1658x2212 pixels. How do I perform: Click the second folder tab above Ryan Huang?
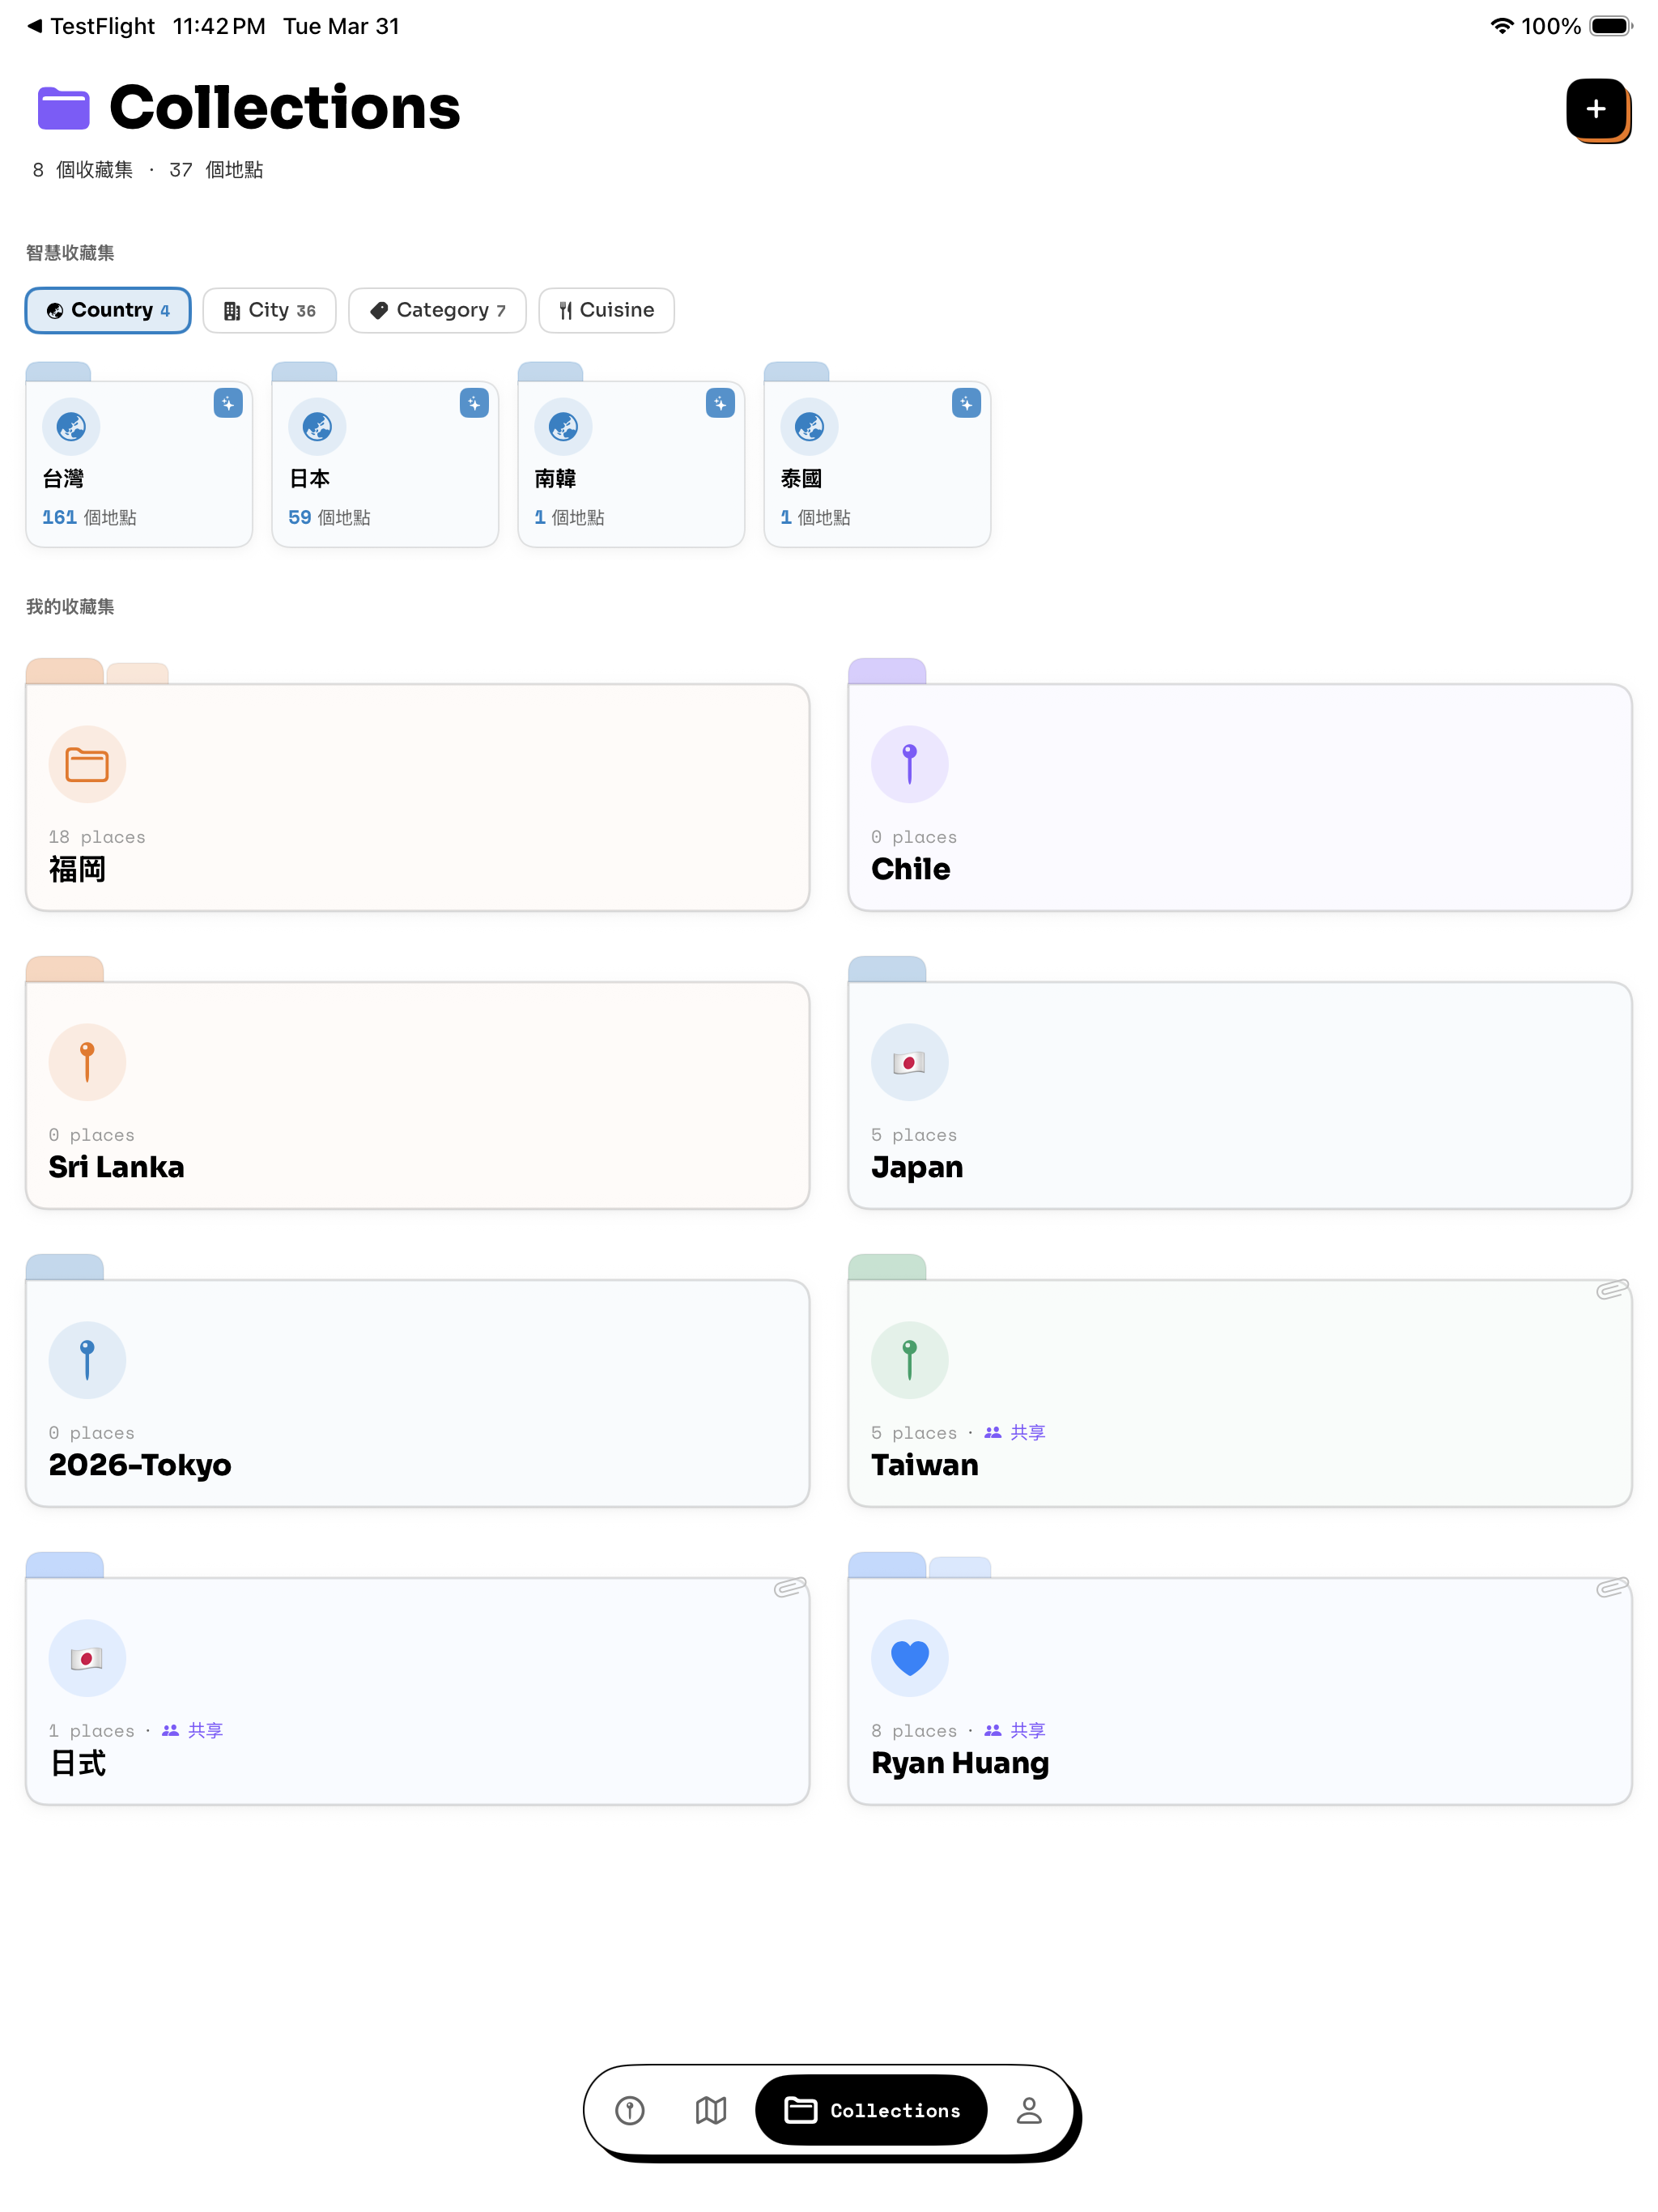pyautogui.click(x=960, y=1567)
